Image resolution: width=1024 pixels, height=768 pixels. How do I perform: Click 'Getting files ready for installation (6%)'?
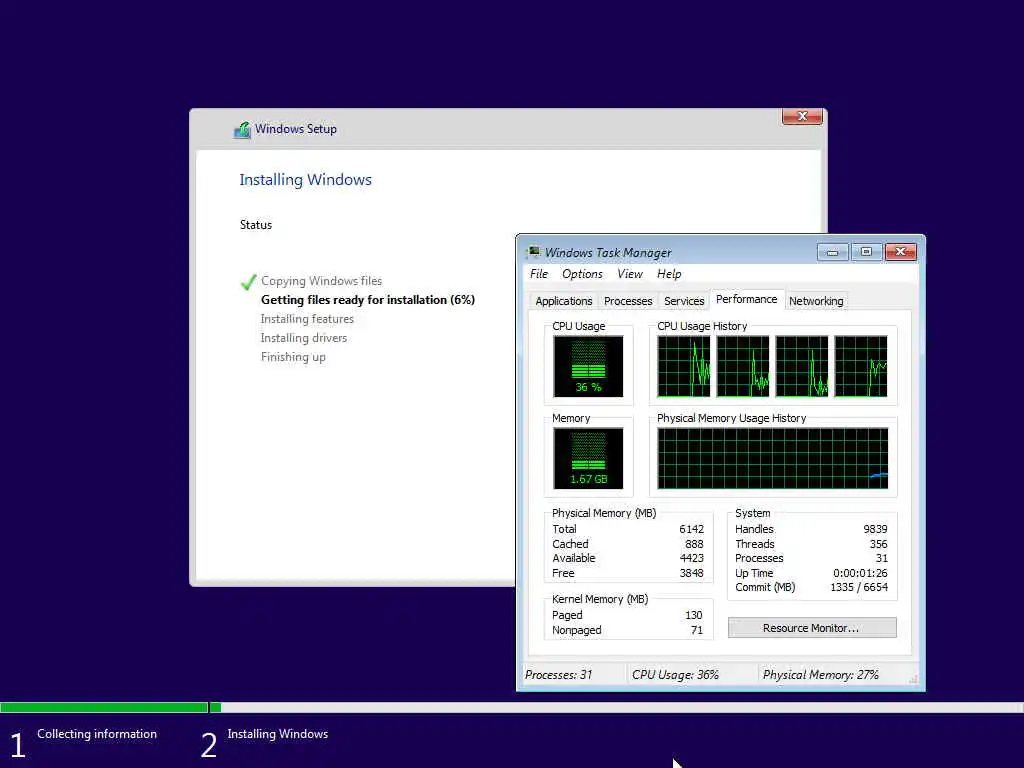pyautogui.click(x=368, y=300)
